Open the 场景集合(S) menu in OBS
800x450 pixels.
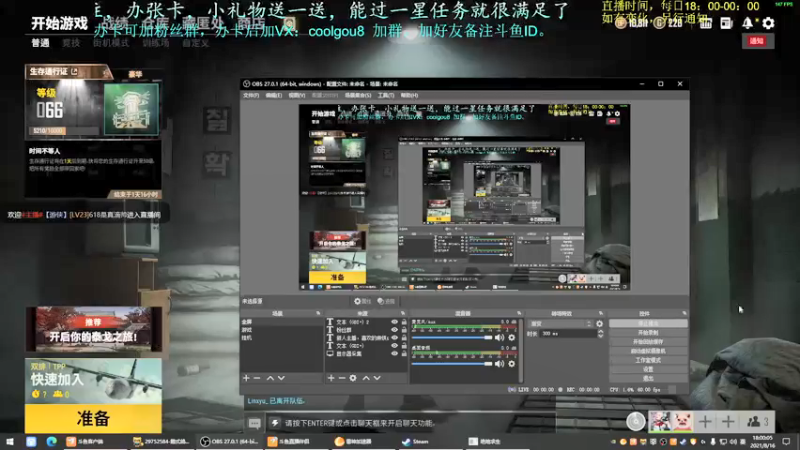[x=358, y=95]
